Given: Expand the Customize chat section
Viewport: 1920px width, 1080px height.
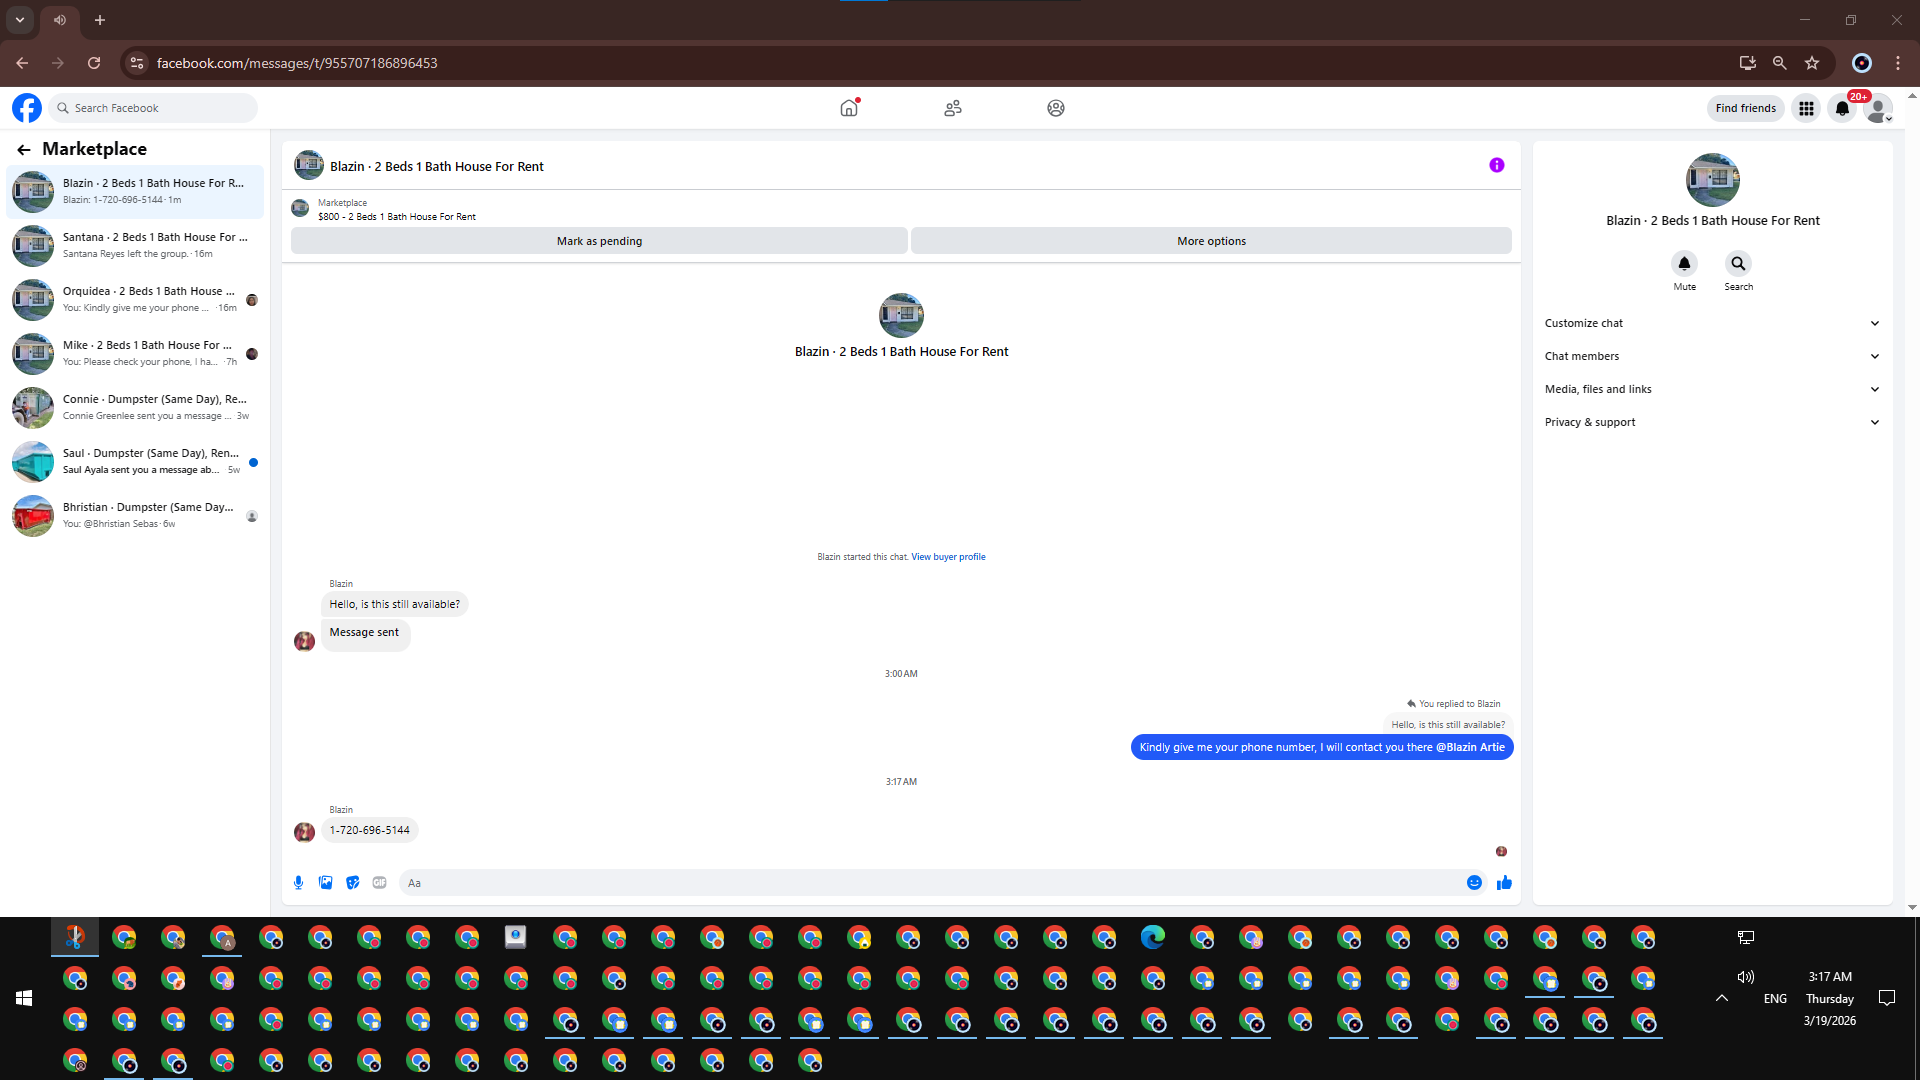Looking at the screenshot, I should [1712, 323].
